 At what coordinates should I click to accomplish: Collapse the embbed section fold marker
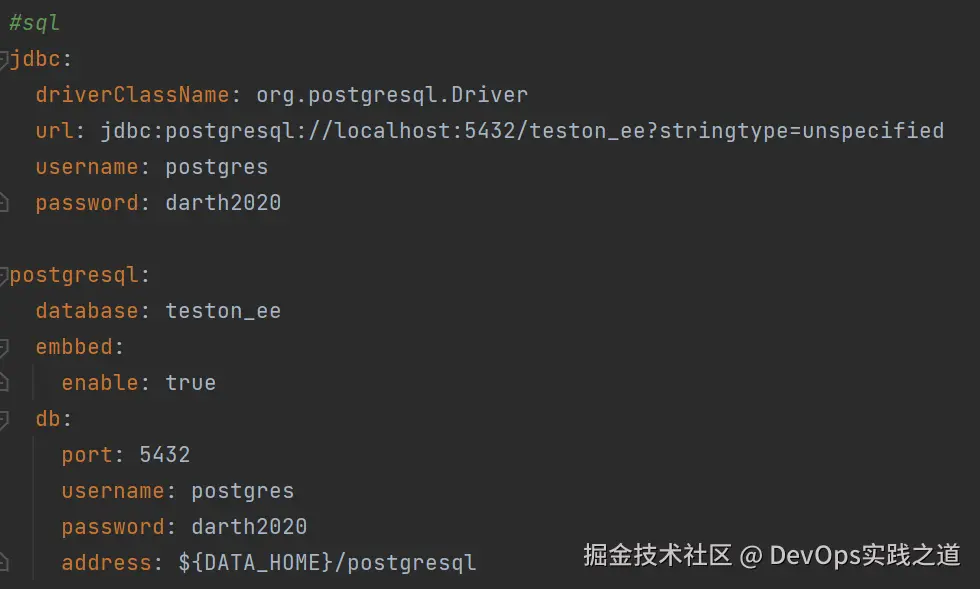click(x=4, y=347)
